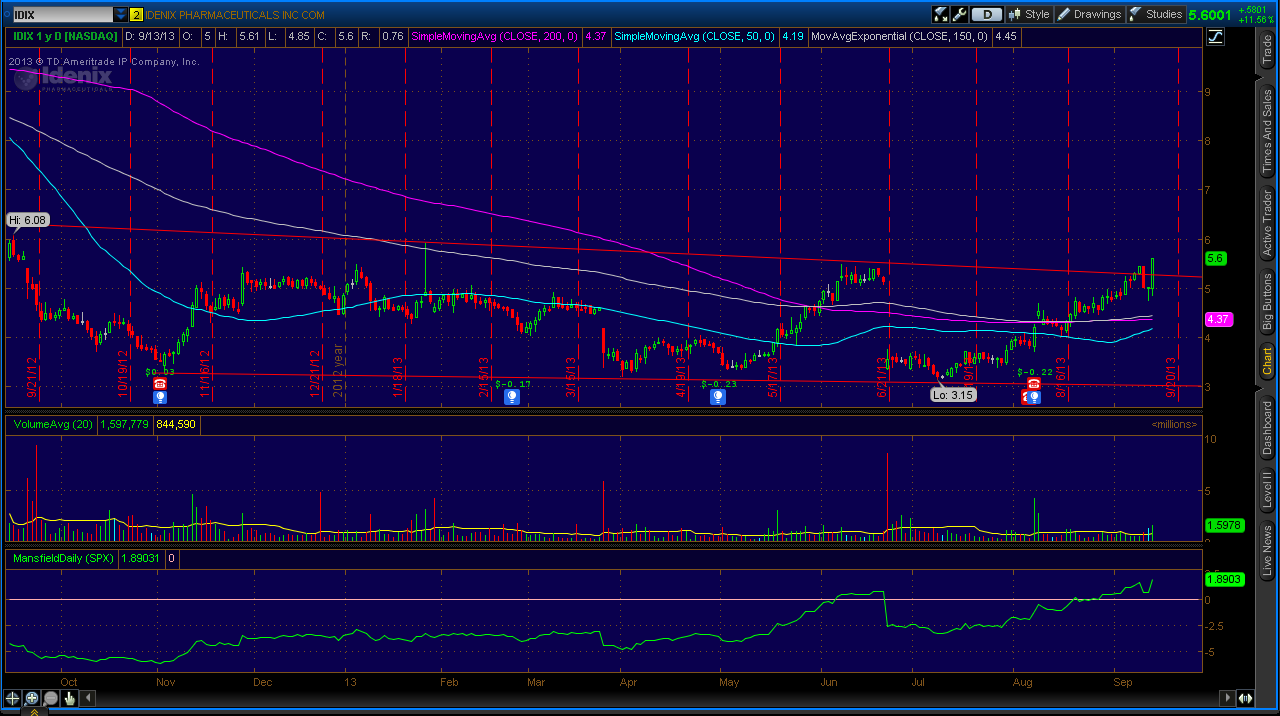The image size is (1280, 716).
Task: Select the pan hand tool
Action: tap(69, 698)
